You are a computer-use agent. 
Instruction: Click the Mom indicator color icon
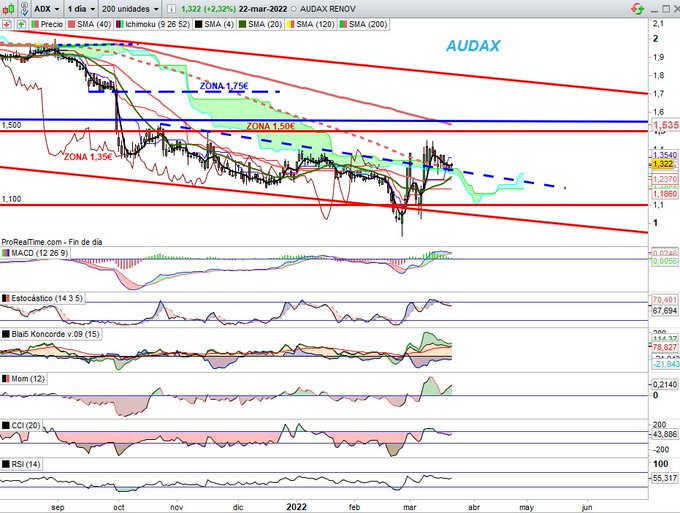click(6, 379)
